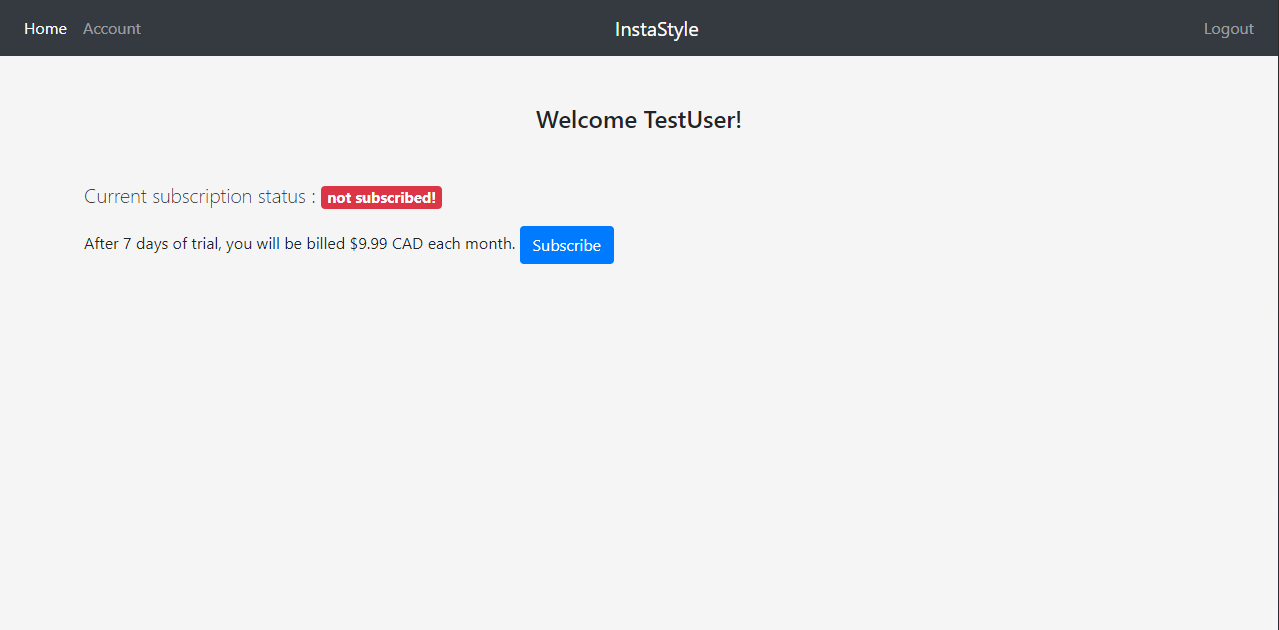Click the 'Welcome TestUser!' heading
Viewport: 1279px width, 630px height.
click(638, 120)
